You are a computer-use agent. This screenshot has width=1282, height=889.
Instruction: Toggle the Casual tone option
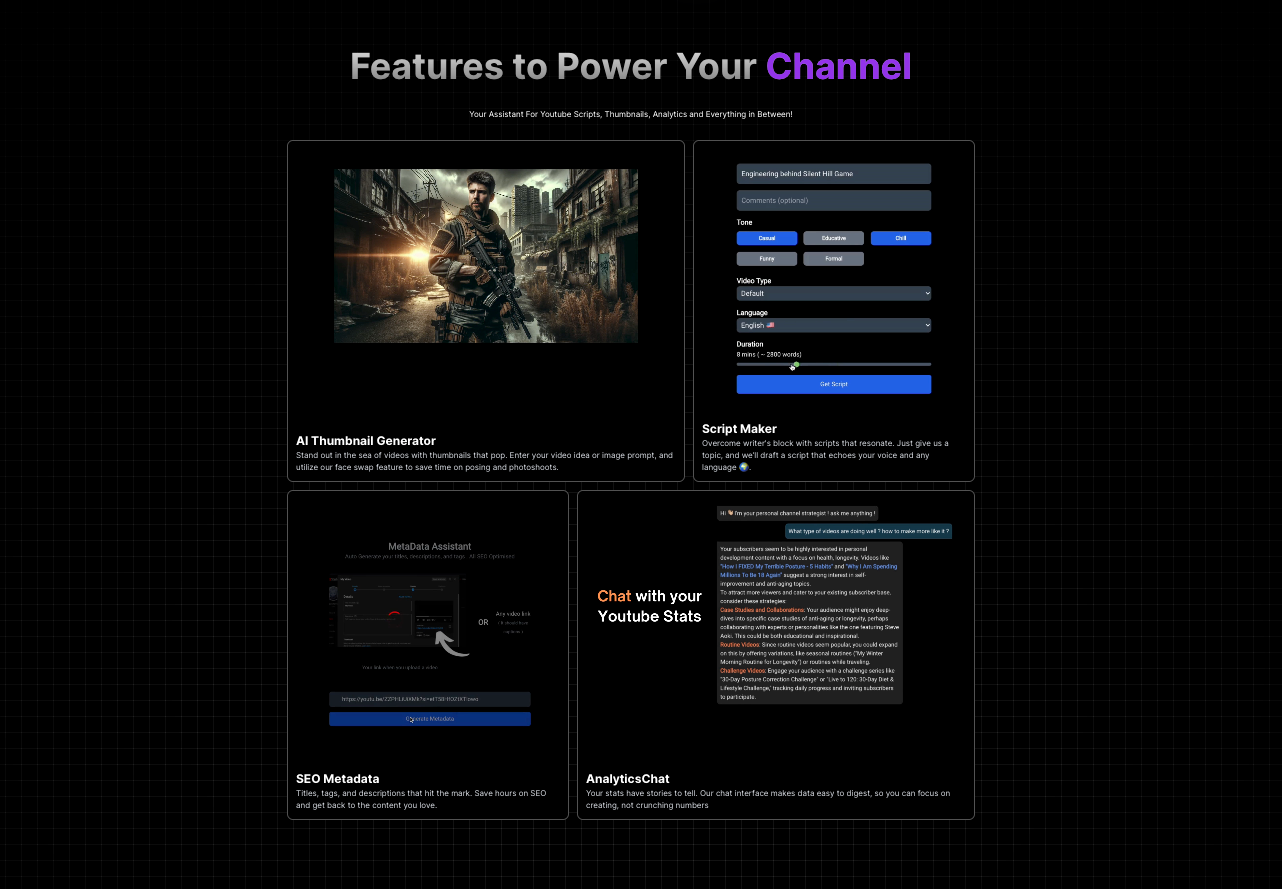(x=766, y=238)
